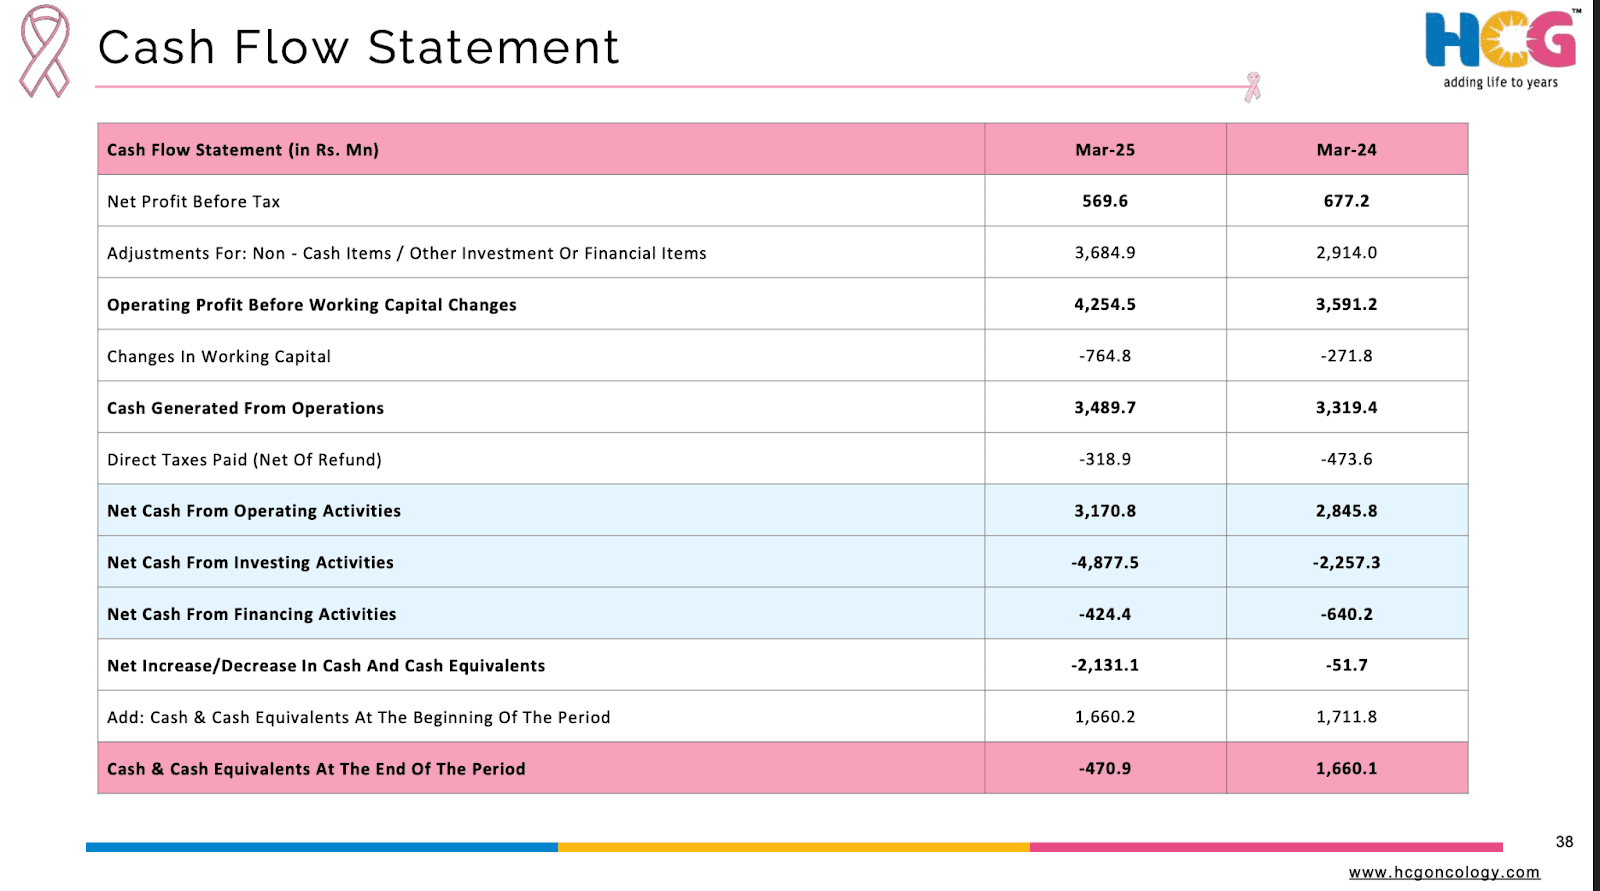Click the pink ribbon icon beside title

(45, 51)
